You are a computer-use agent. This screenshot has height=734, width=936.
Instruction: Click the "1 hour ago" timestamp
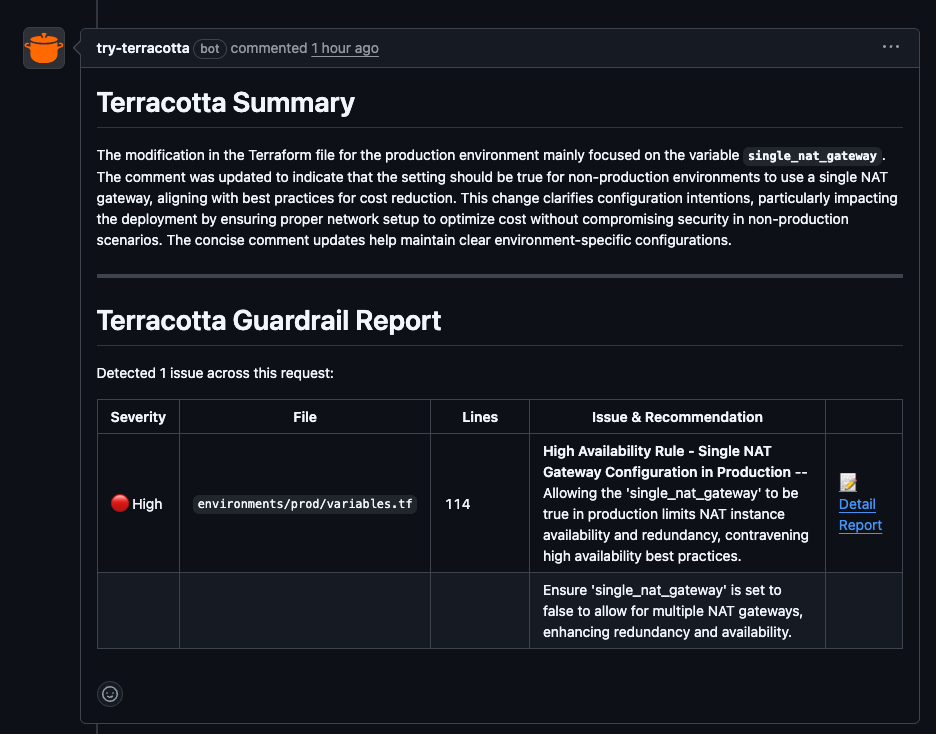pos(344,48)
